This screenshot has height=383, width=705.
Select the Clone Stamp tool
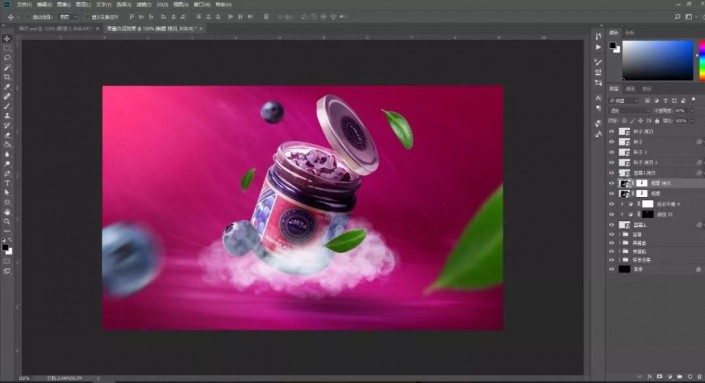pos(7,116)
